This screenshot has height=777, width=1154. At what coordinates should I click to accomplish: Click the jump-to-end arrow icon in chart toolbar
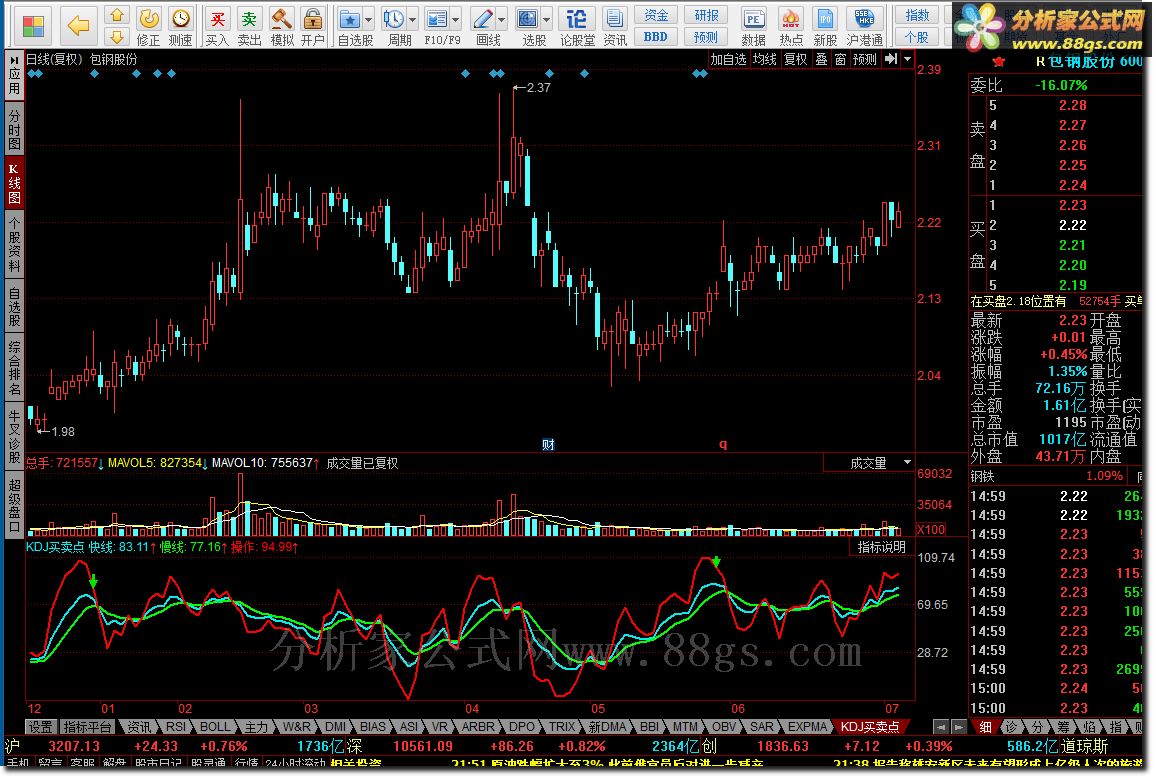click(891, 59)
